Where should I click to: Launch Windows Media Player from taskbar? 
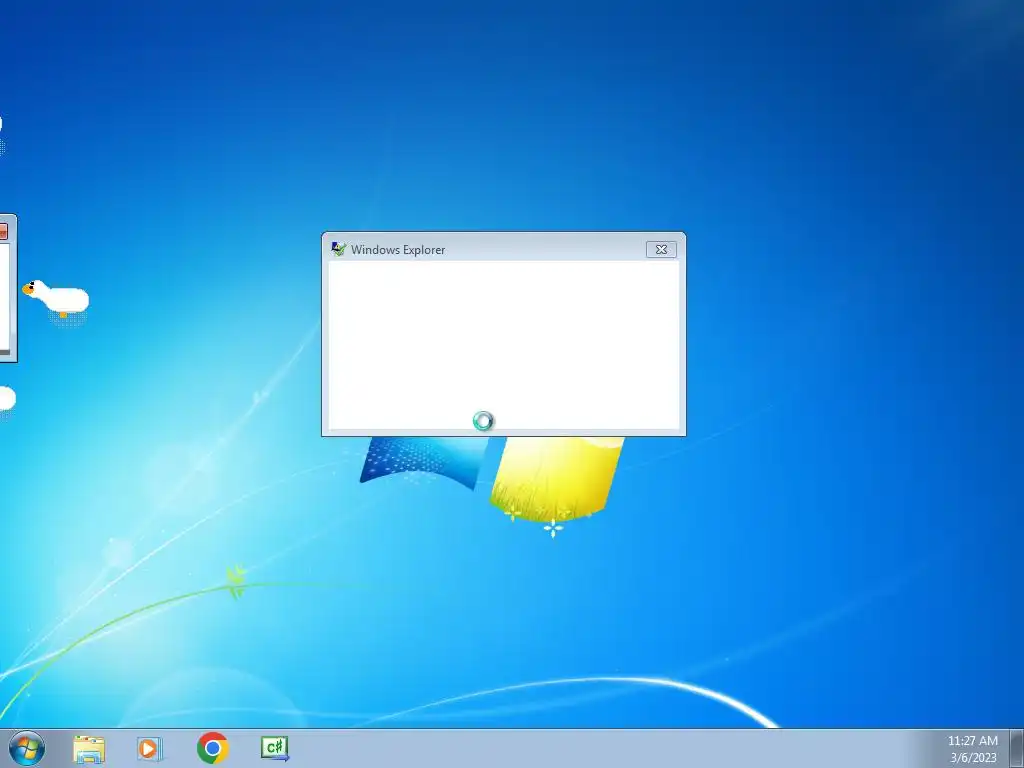coord(150,748)
